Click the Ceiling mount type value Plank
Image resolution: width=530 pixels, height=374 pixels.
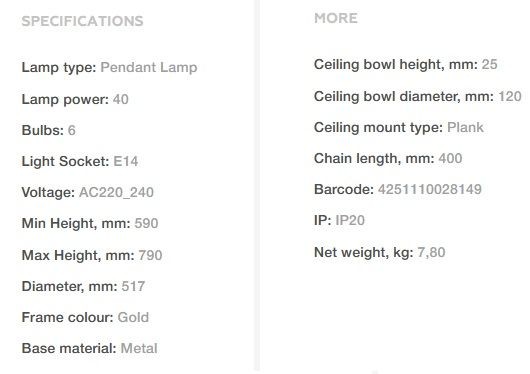coord(465,127)
